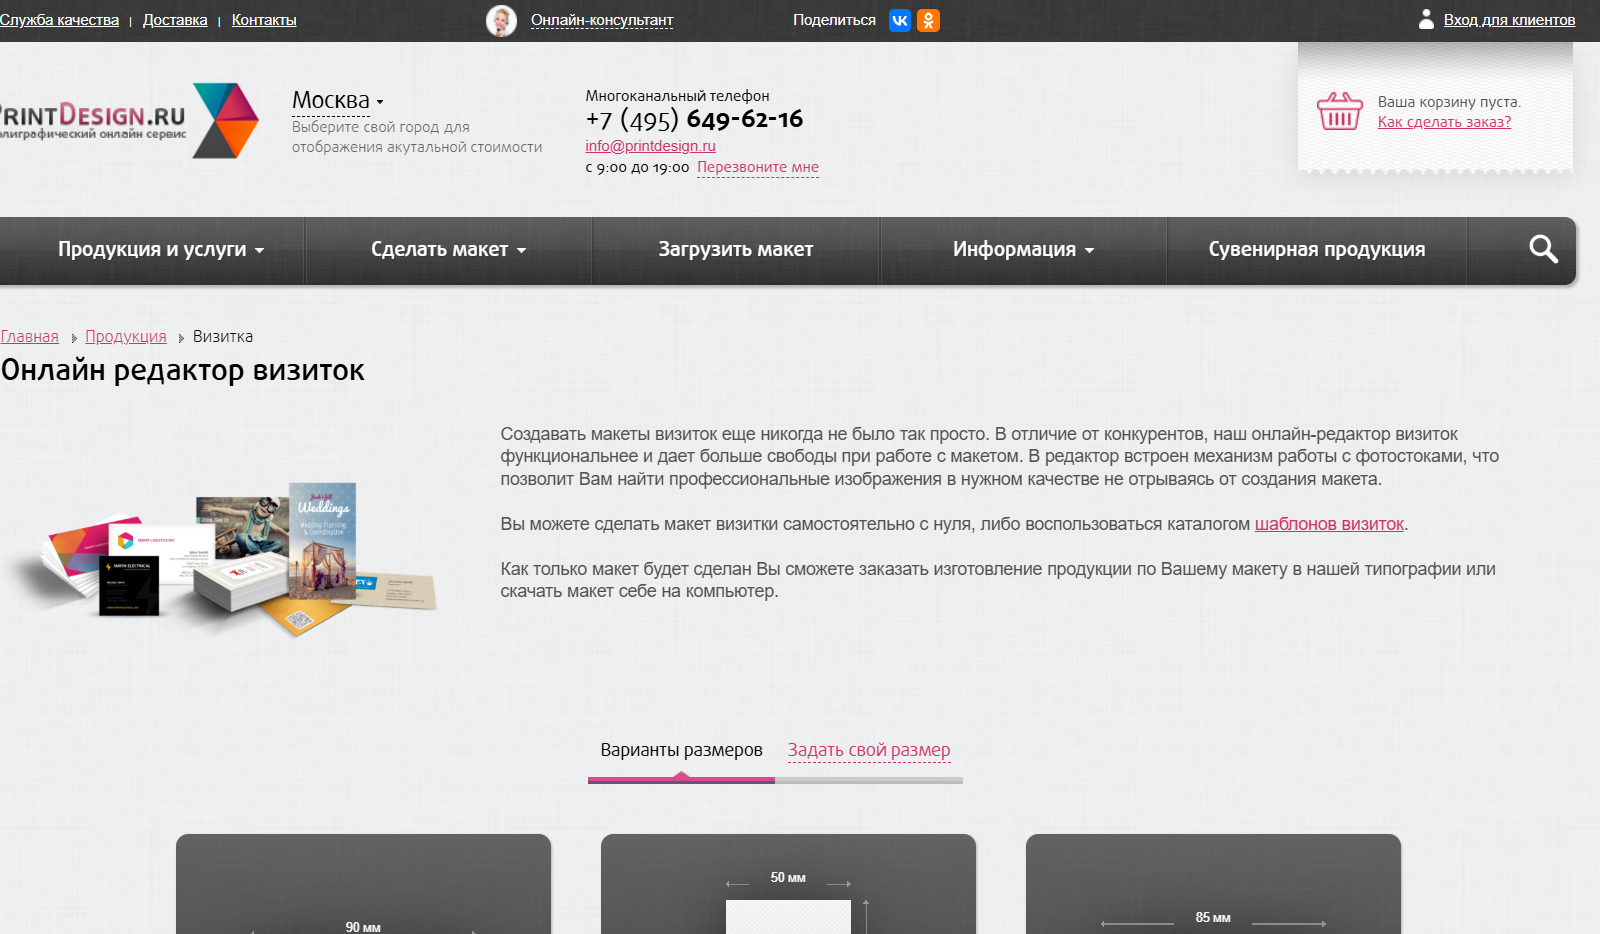Expand the Продукция и услуги menu
Image resolution: width=1600 pixels, height=934 pixels.
tap(158, 250)
